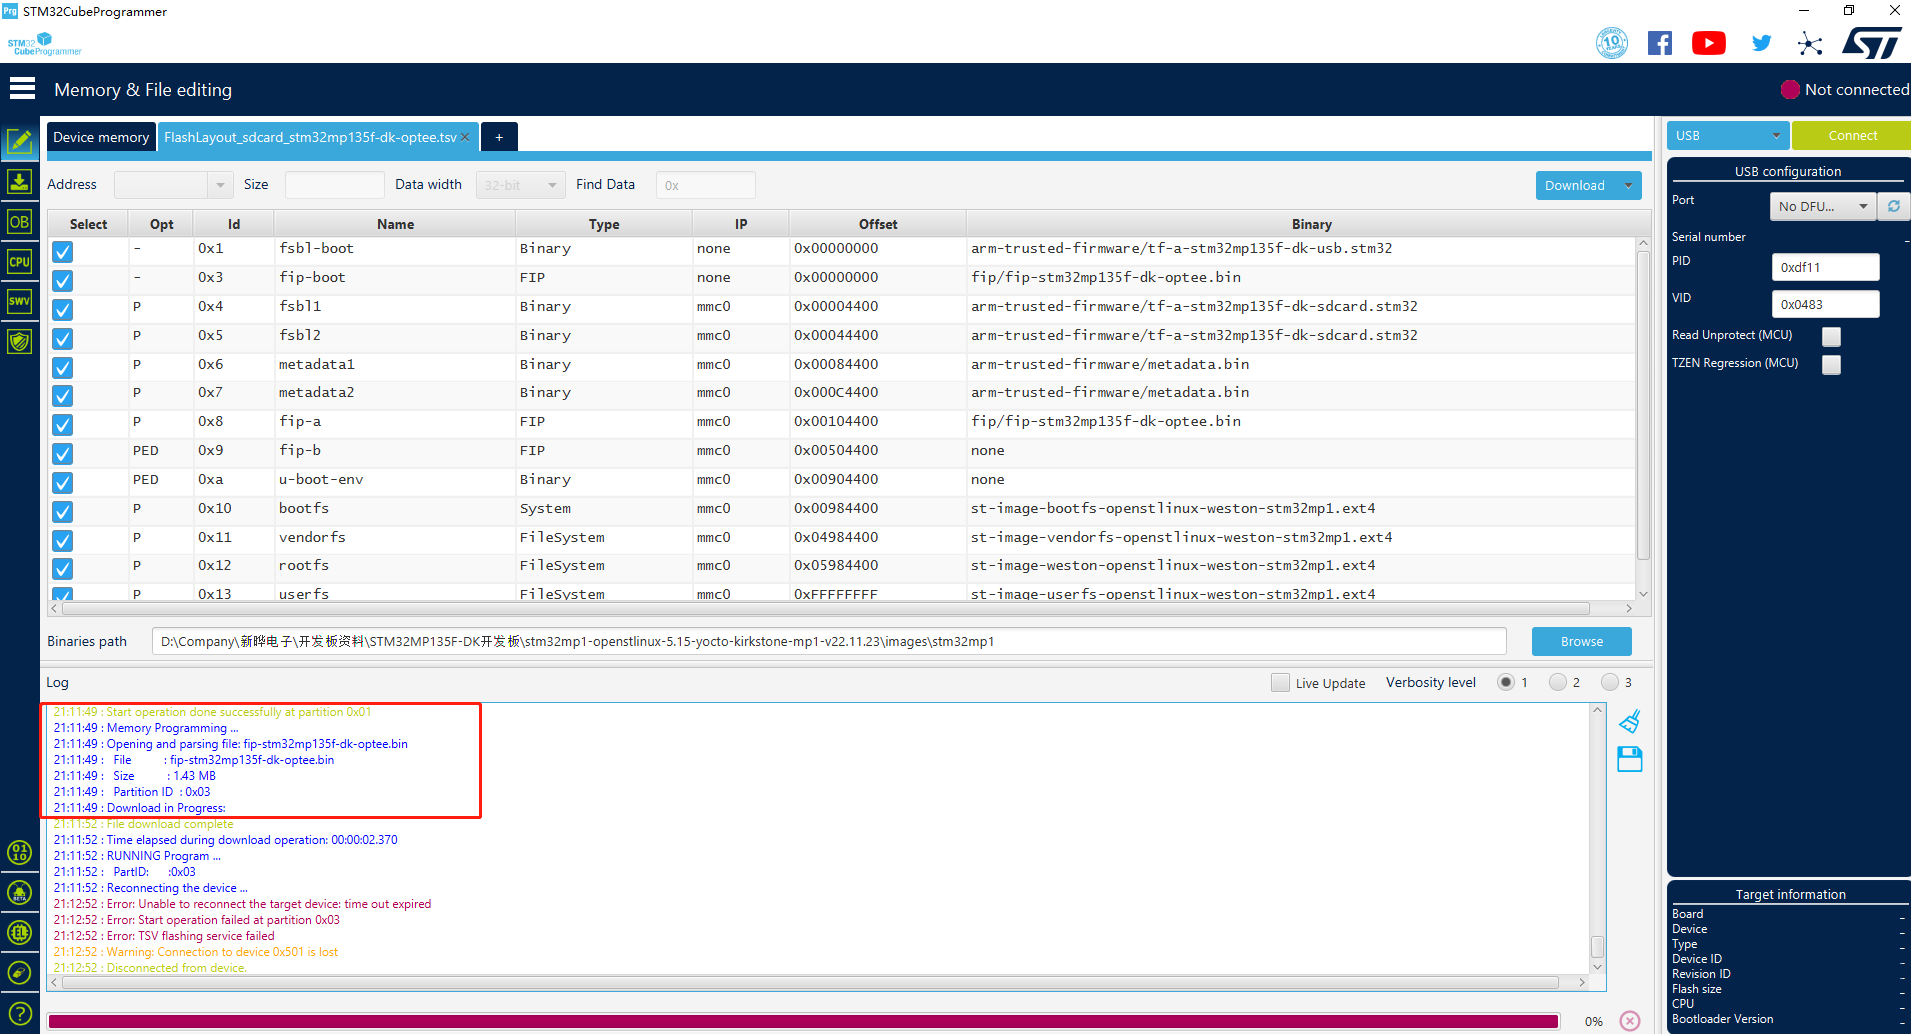Image resolution: width=1911 pixels, height=1034 pixels.
Task: Close the FlashLayout tsv tab
Action: tap(465, 137)
